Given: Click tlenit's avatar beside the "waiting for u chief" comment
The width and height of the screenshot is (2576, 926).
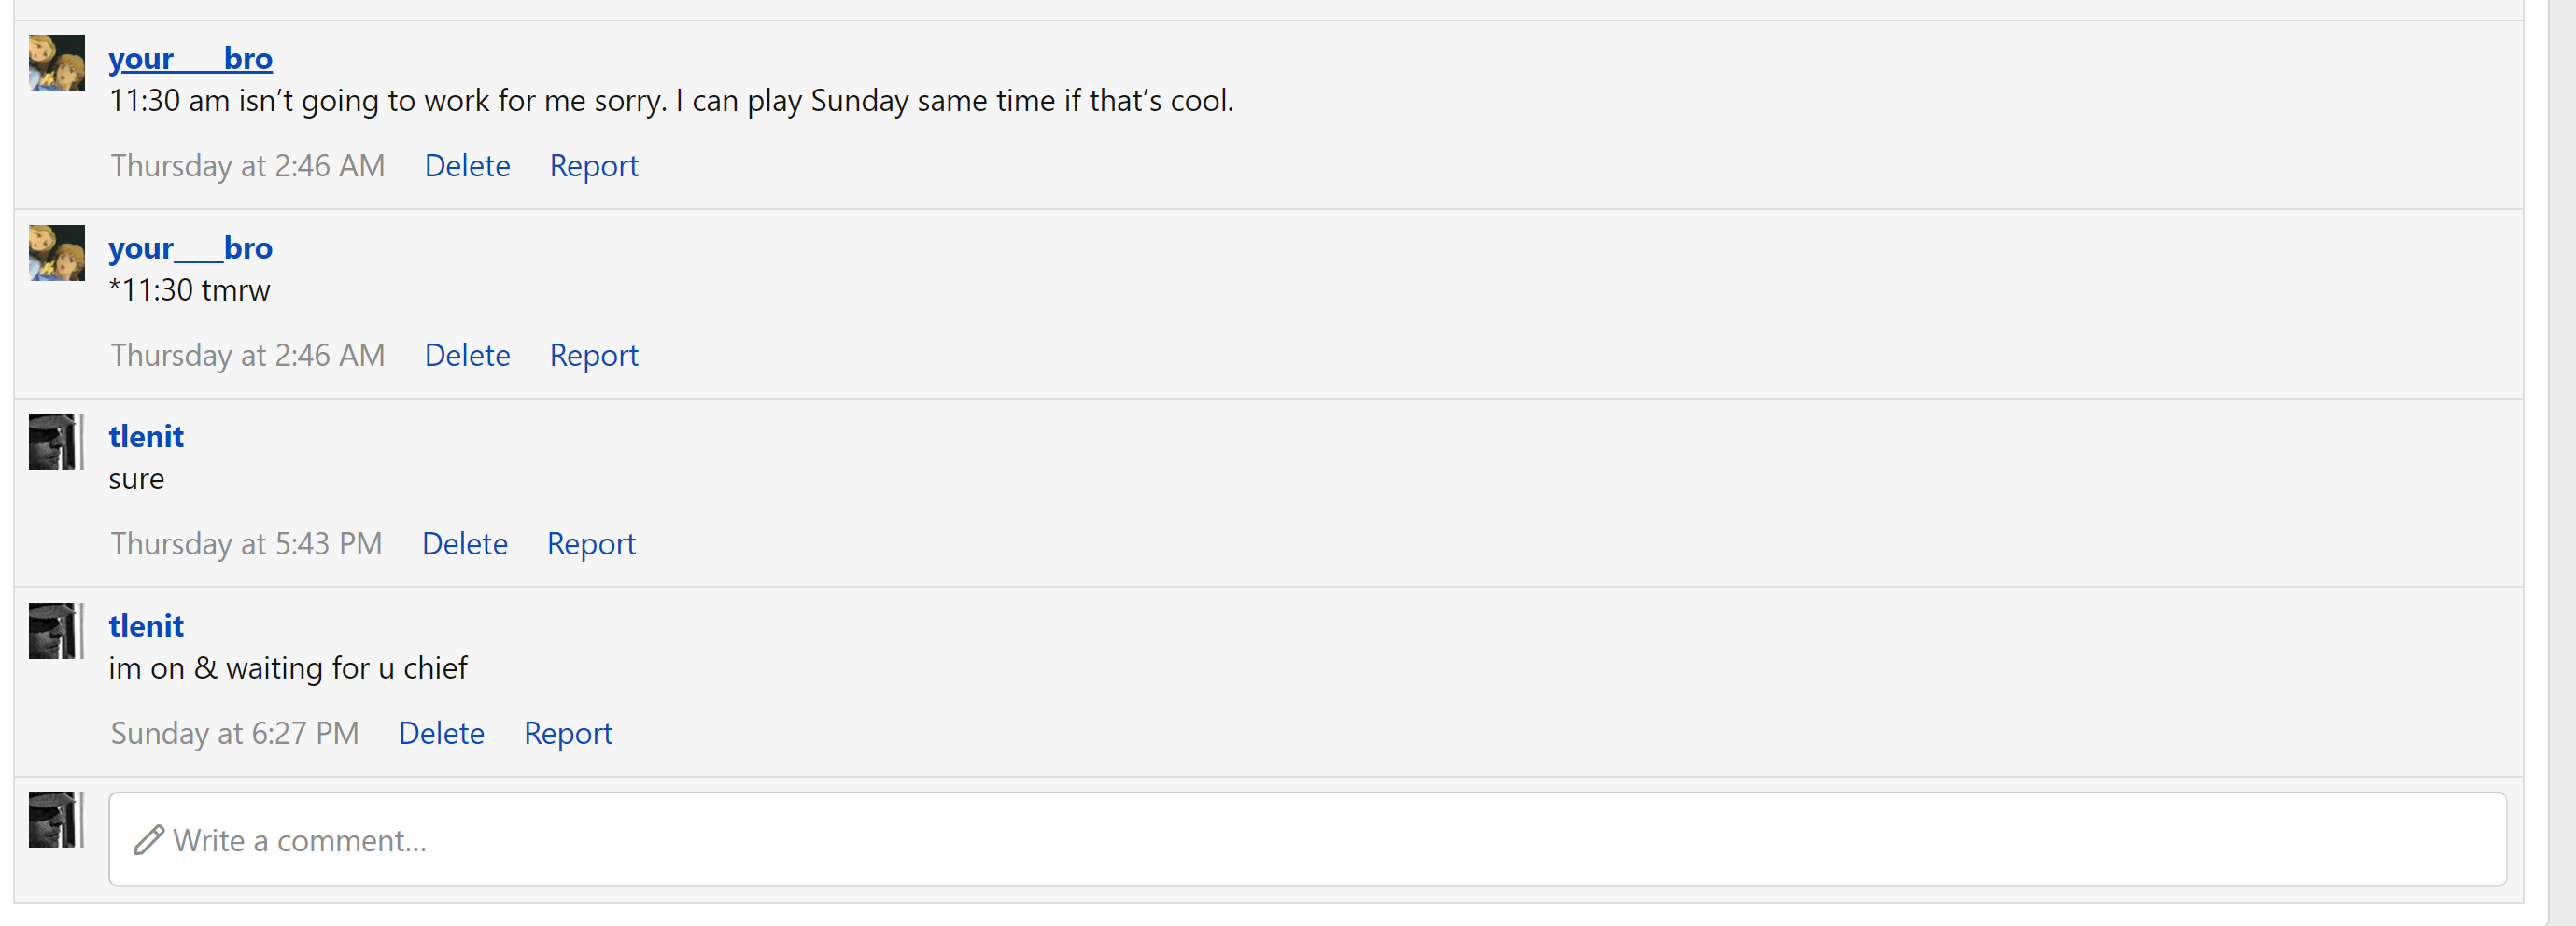Looking at the screenshot, I should click(54, 631).
